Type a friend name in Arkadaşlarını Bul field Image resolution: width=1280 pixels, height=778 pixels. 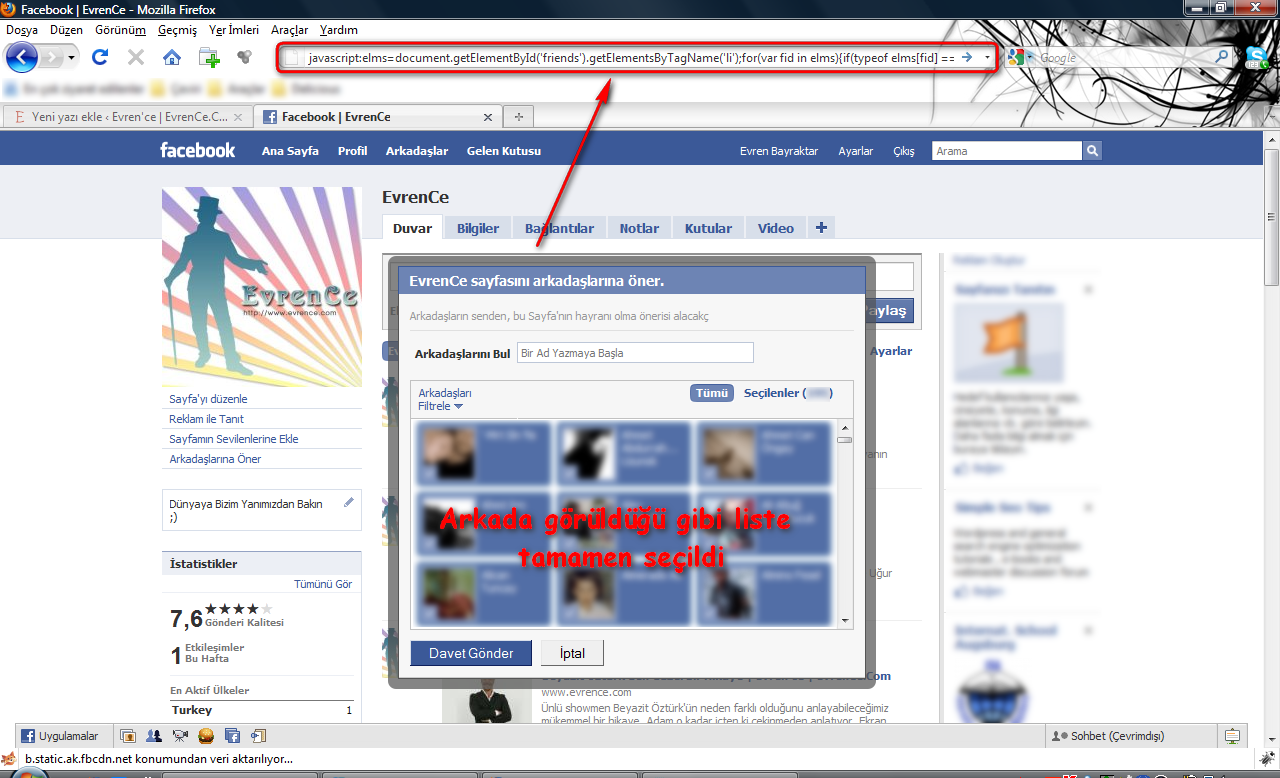[635, 353]
